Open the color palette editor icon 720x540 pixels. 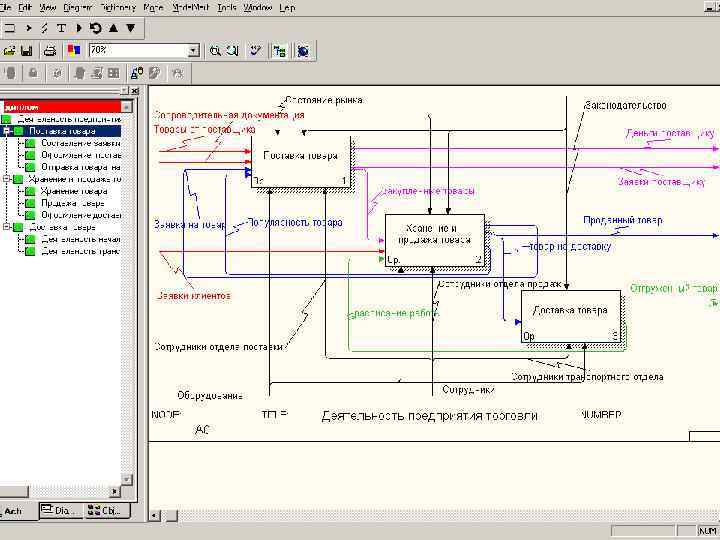(73, 50)
